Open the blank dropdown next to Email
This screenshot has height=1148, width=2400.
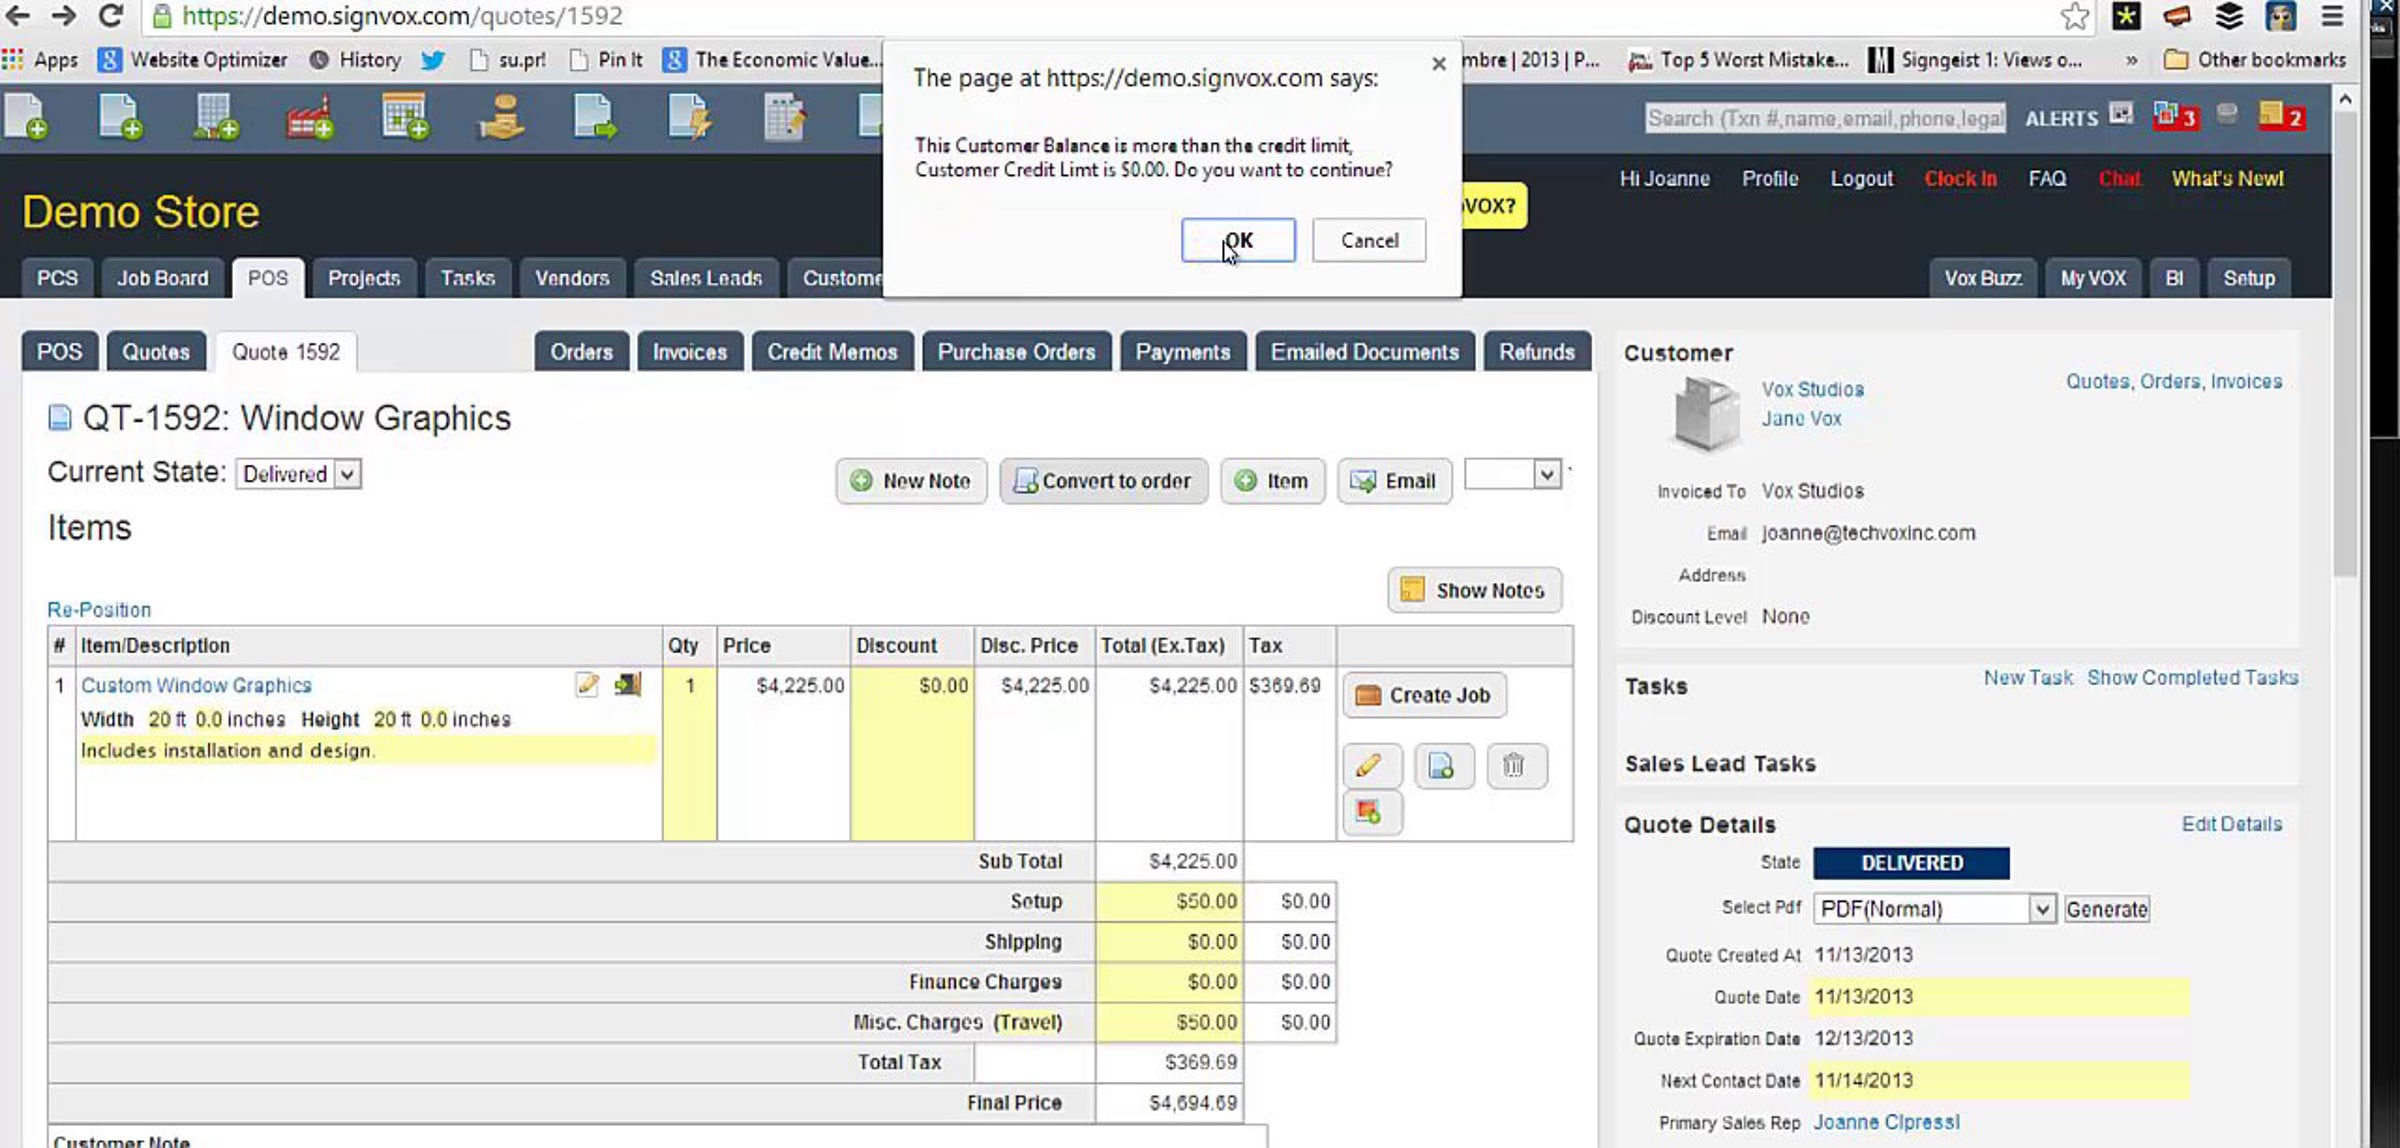pyautogui.click(x=1513, y=474)
